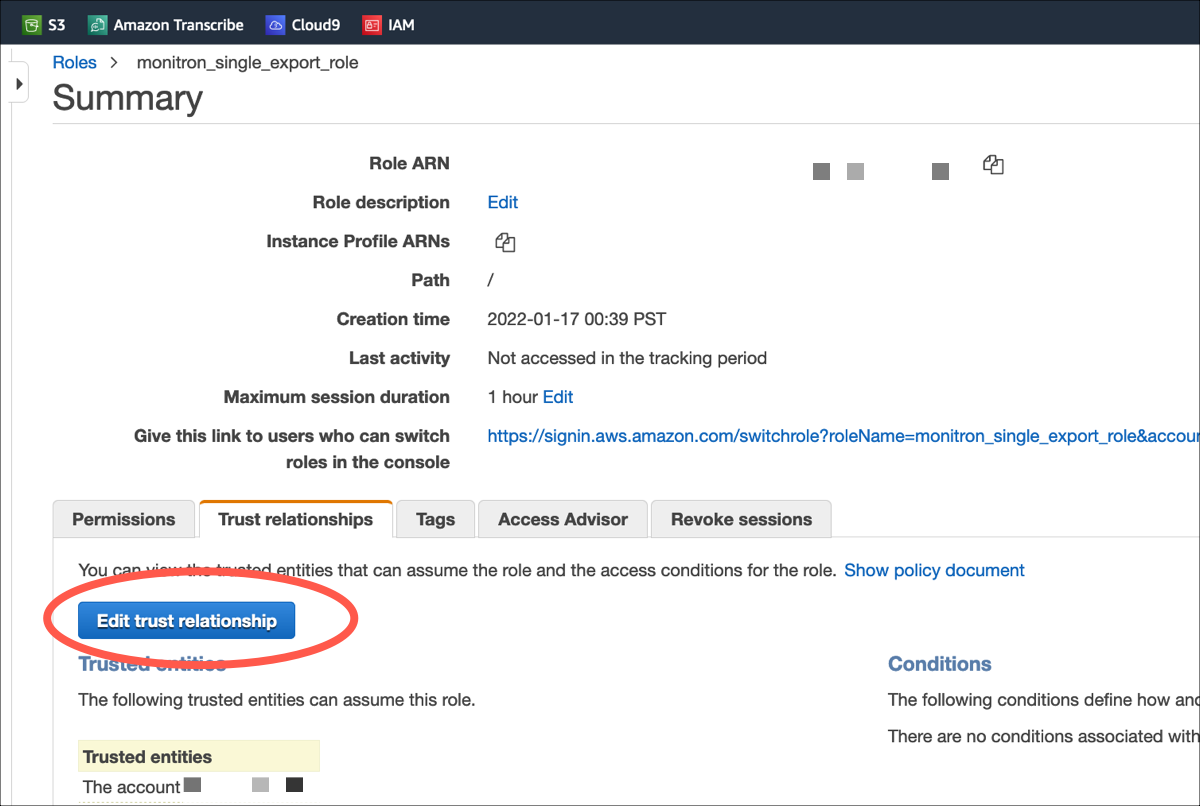
Task: Click the Edit trust relationship button
Action: coord(186,620)
